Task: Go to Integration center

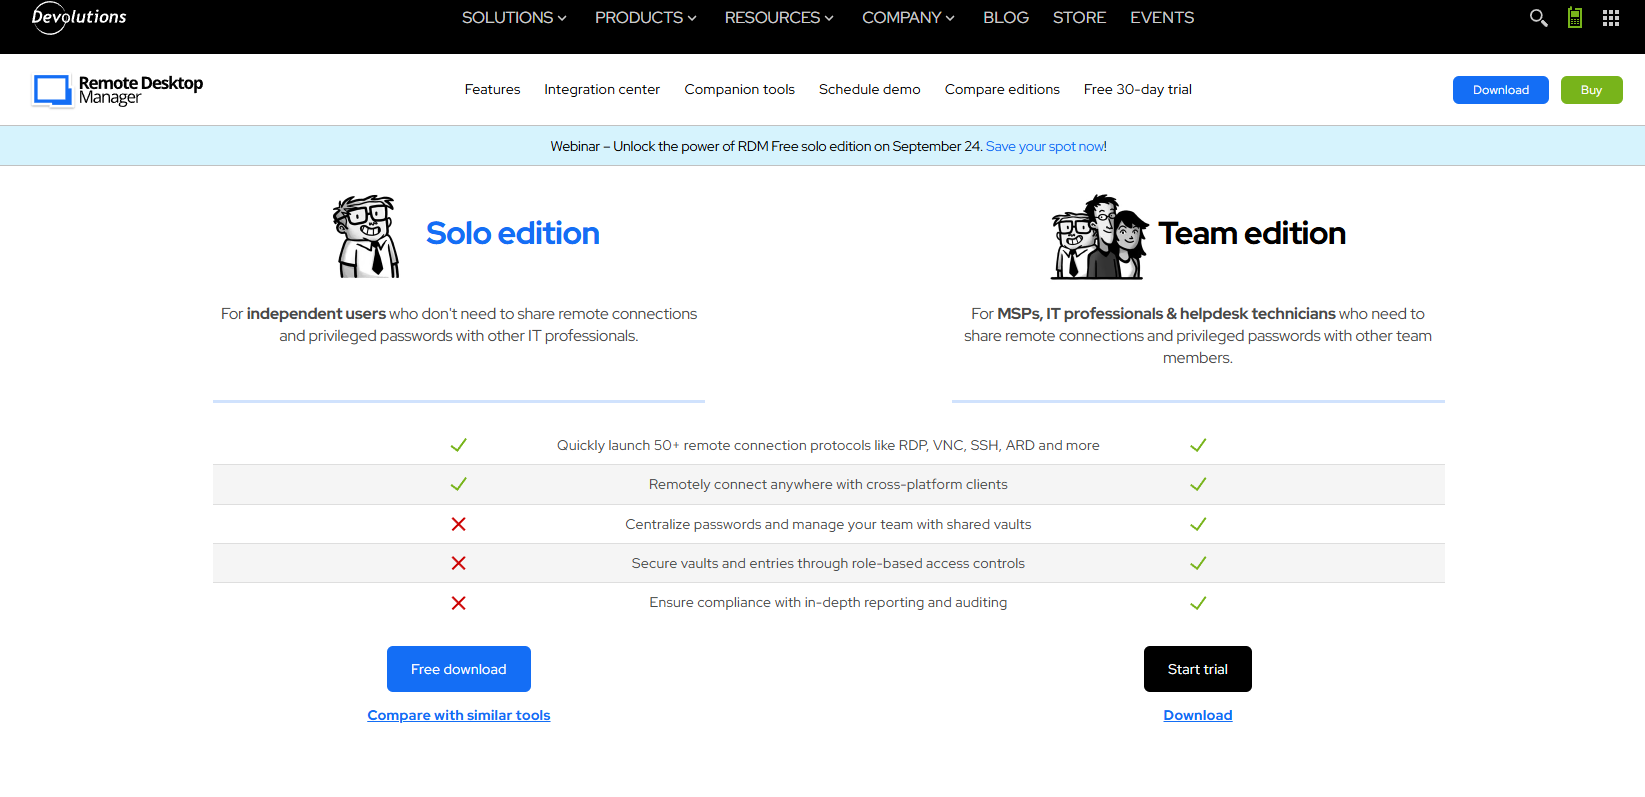Action: pyautogui.click(x=602, y=89)
